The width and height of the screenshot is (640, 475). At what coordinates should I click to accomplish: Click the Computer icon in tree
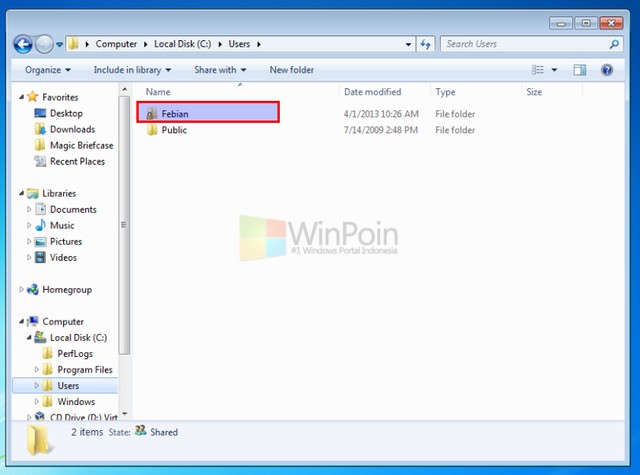coord(33,322)
